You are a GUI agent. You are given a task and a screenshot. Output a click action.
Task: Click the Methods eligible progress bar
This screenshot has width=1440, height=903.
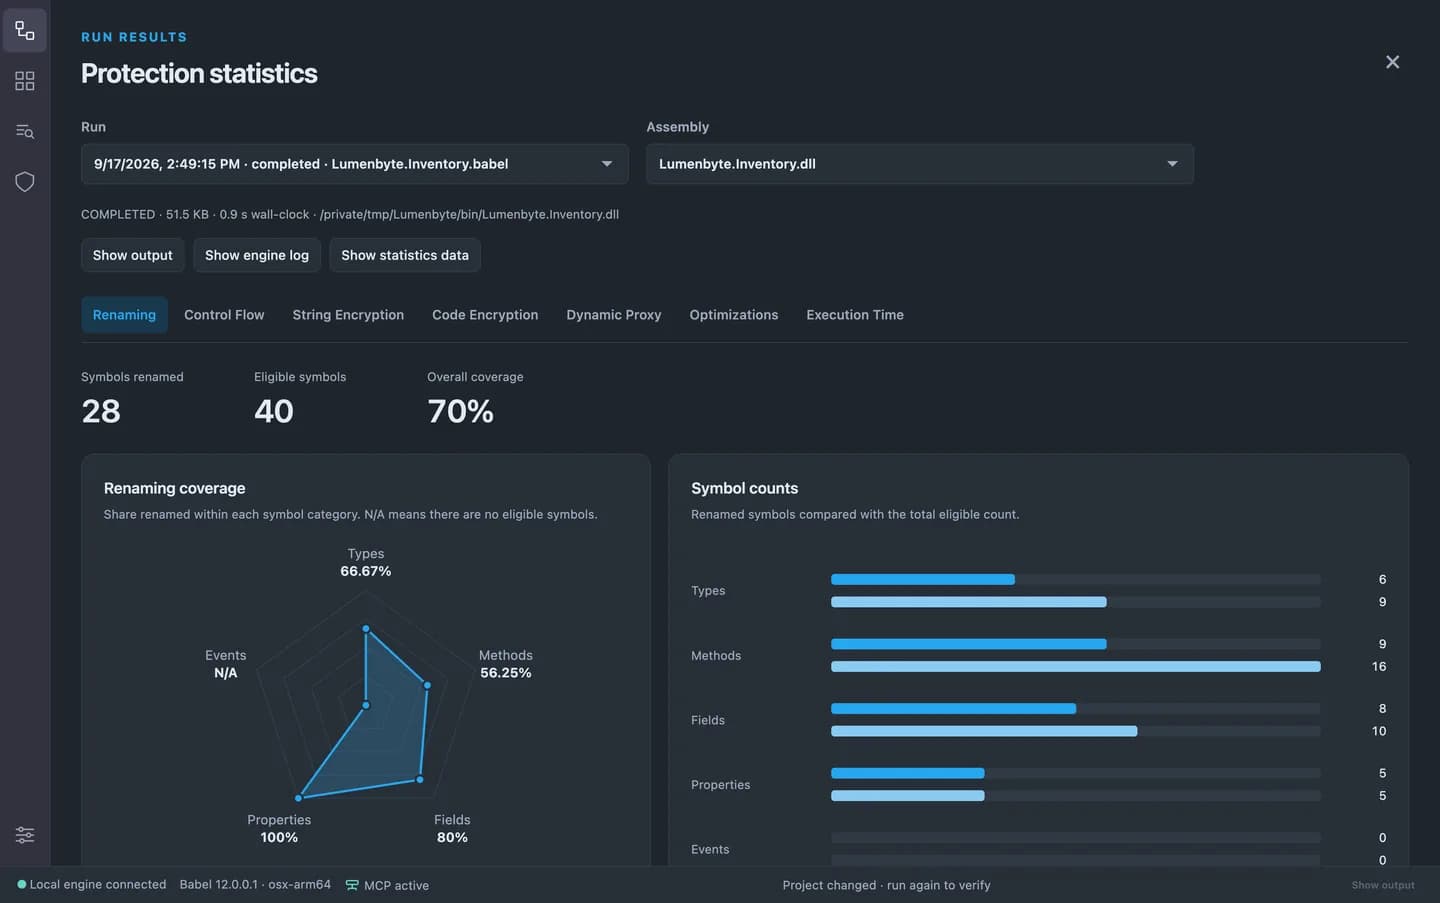point(1076,666)
